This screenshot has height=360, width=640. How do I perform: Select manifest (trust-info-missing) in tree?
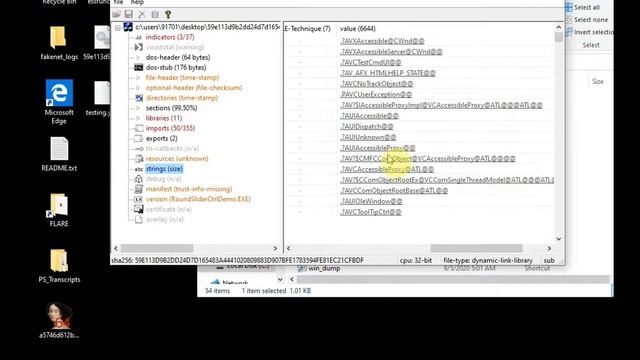coord(189,189)
